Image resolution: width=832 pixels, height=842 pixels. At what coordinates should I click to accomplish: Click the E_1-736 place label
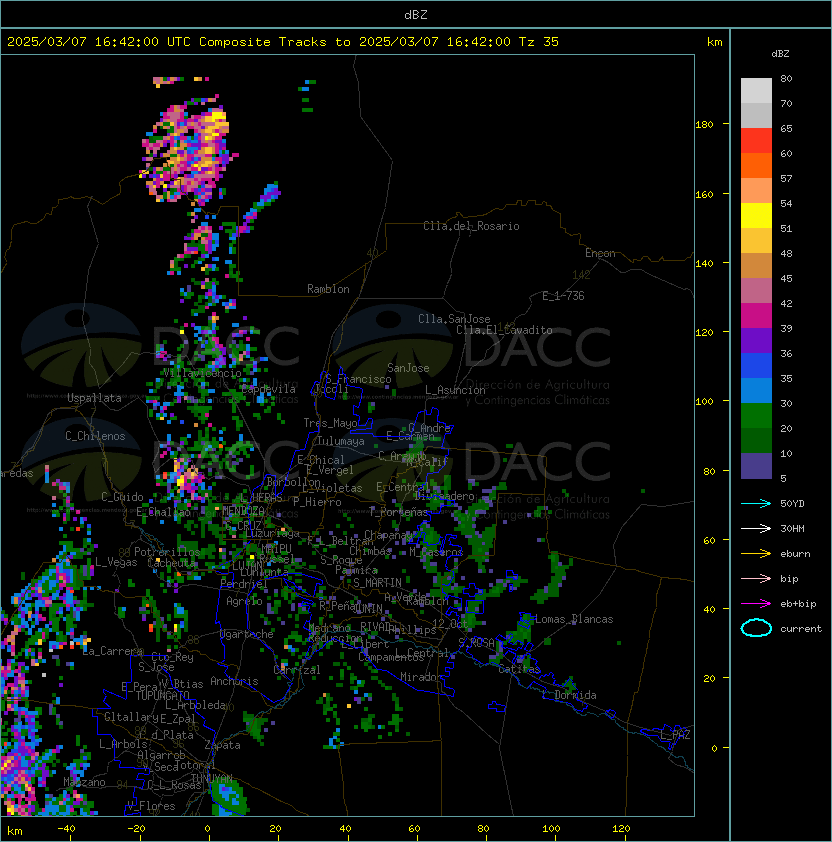[x=563, y=296]
